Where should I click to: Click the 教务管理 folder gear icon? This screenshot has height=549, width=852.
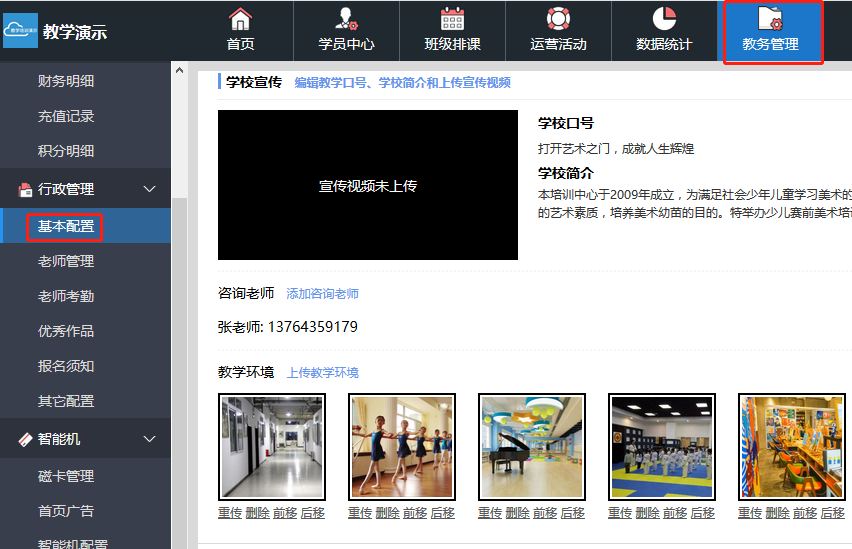point(770,19)
